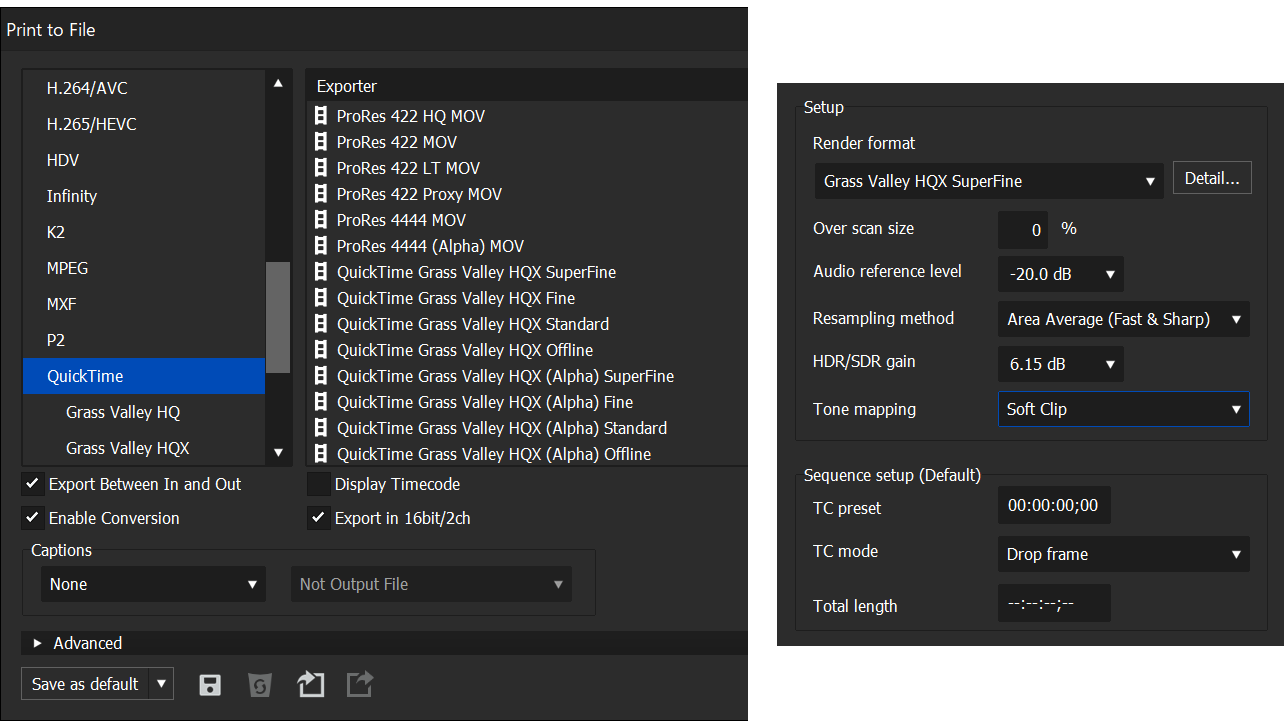1284x728 pixels.
Task: Select QuickTime in the category list
Action: point(144,376)
